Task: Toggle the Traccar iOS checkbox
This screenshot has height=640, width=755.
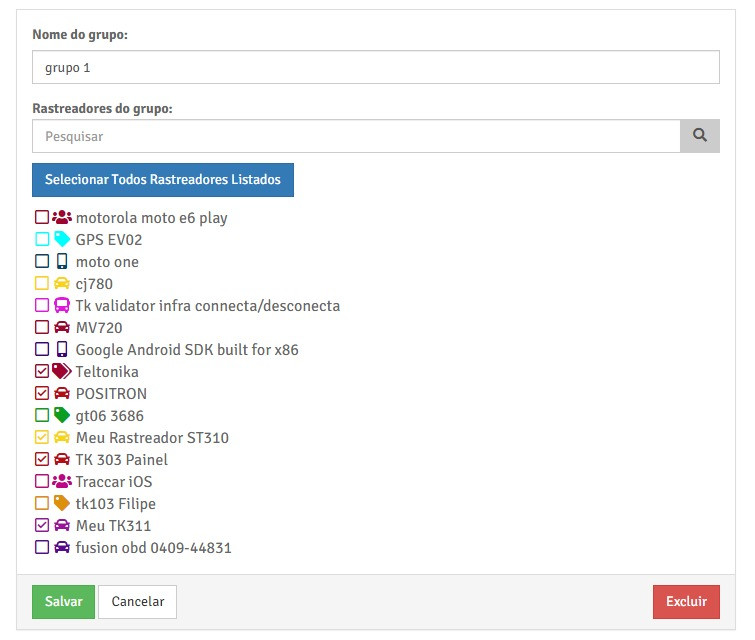Action: click(42, 481)
